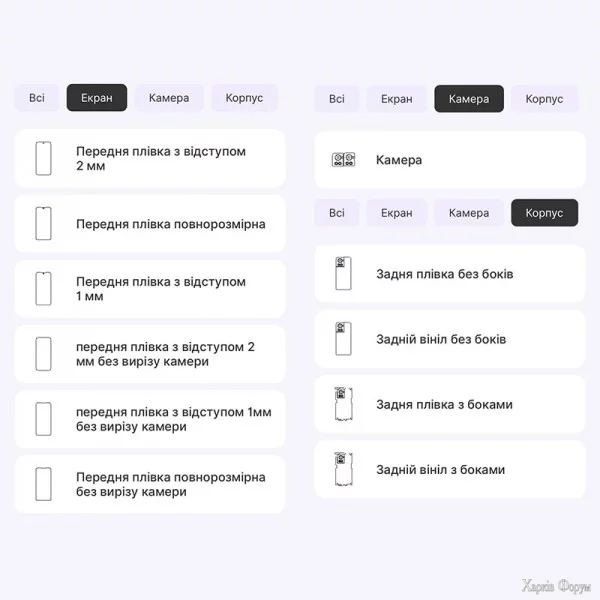Select the highlighted 'Екран' tab

pos(97,98)
